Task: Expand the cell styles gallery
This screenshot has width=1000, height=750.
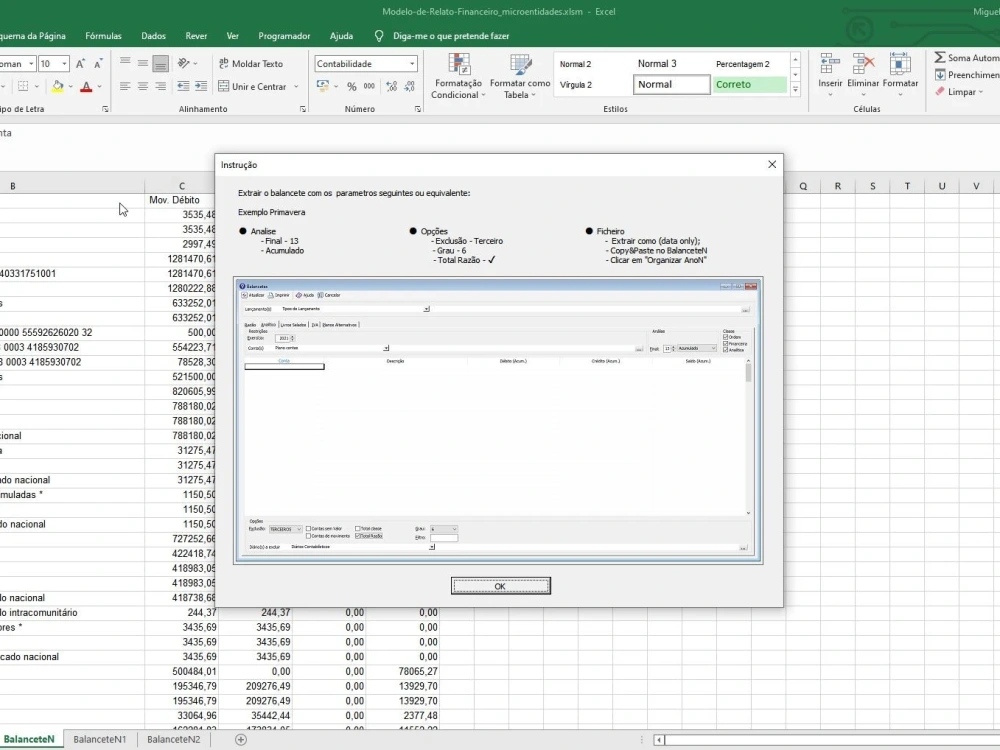Action: coord(795,90)
